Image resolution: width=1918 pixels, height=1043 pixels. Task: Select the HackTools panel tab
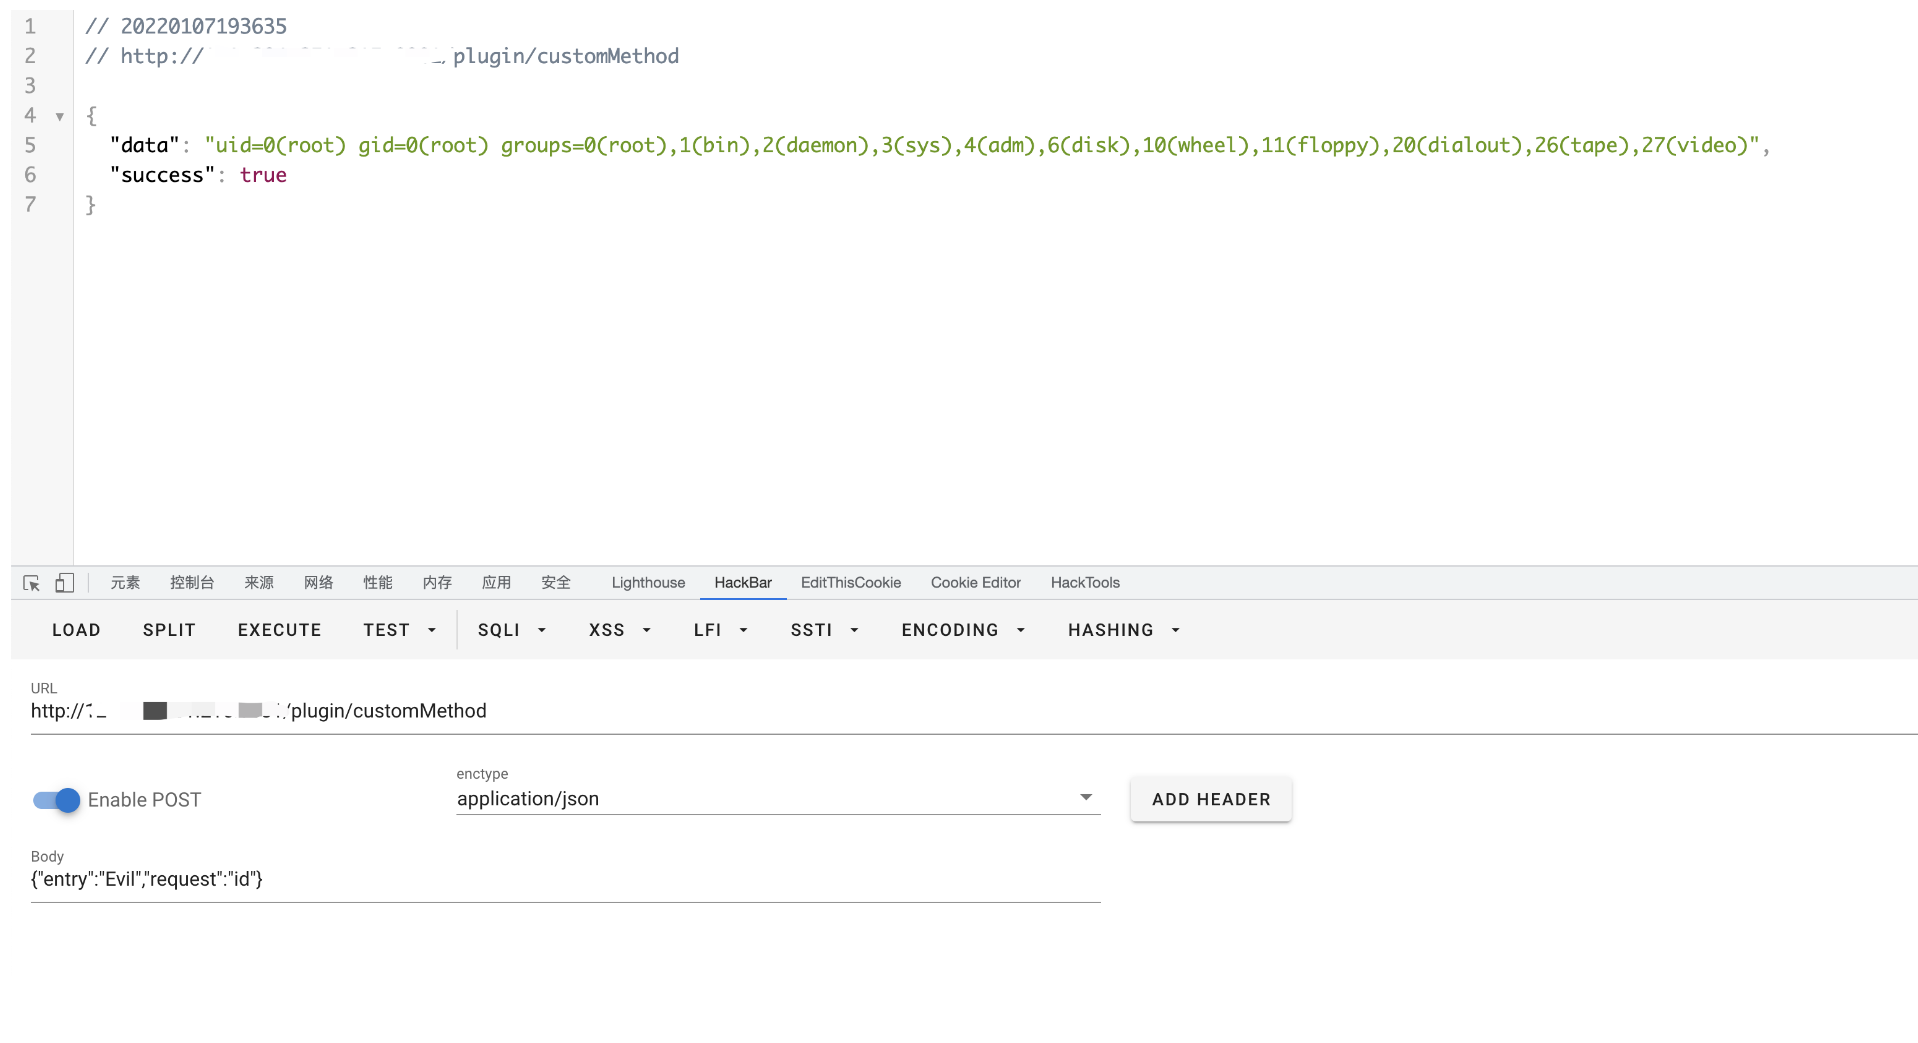1084,583
